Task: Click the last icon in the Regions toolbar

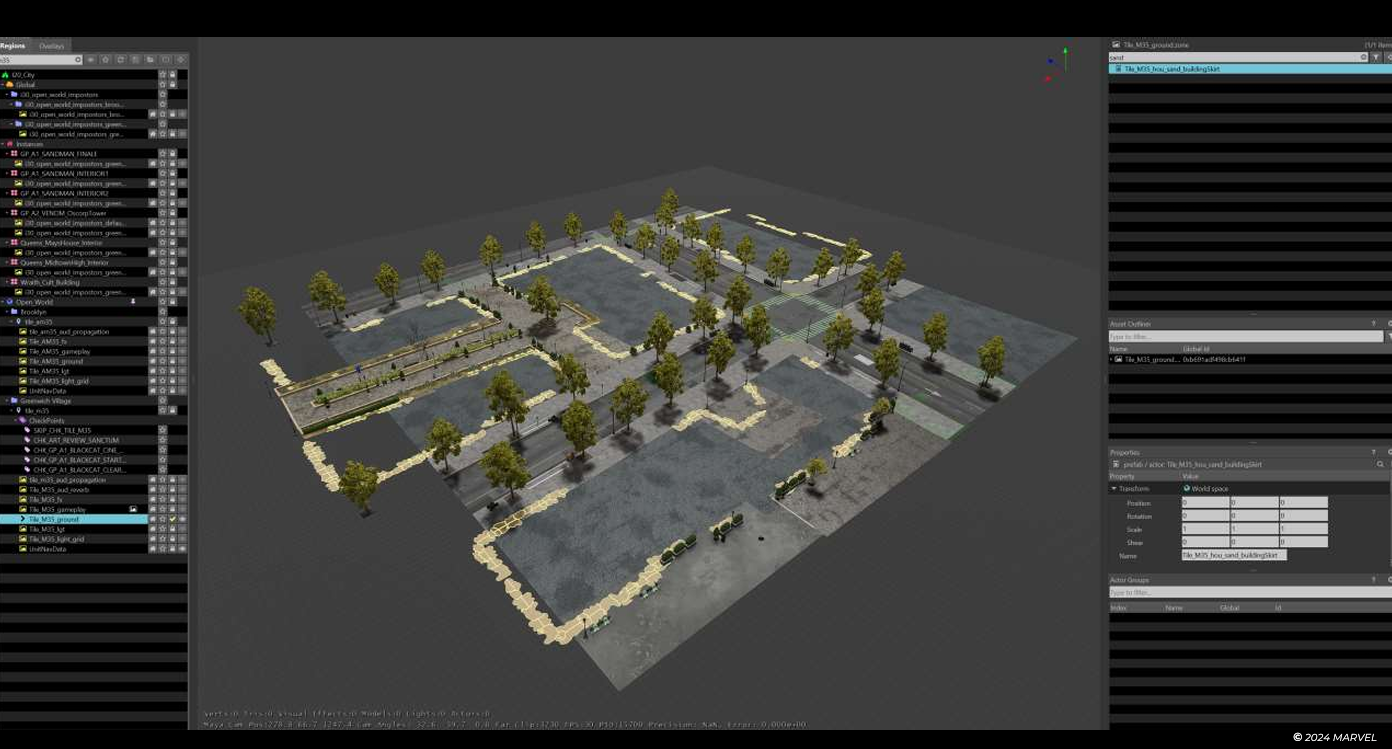Action: click(x=181, y=60)
